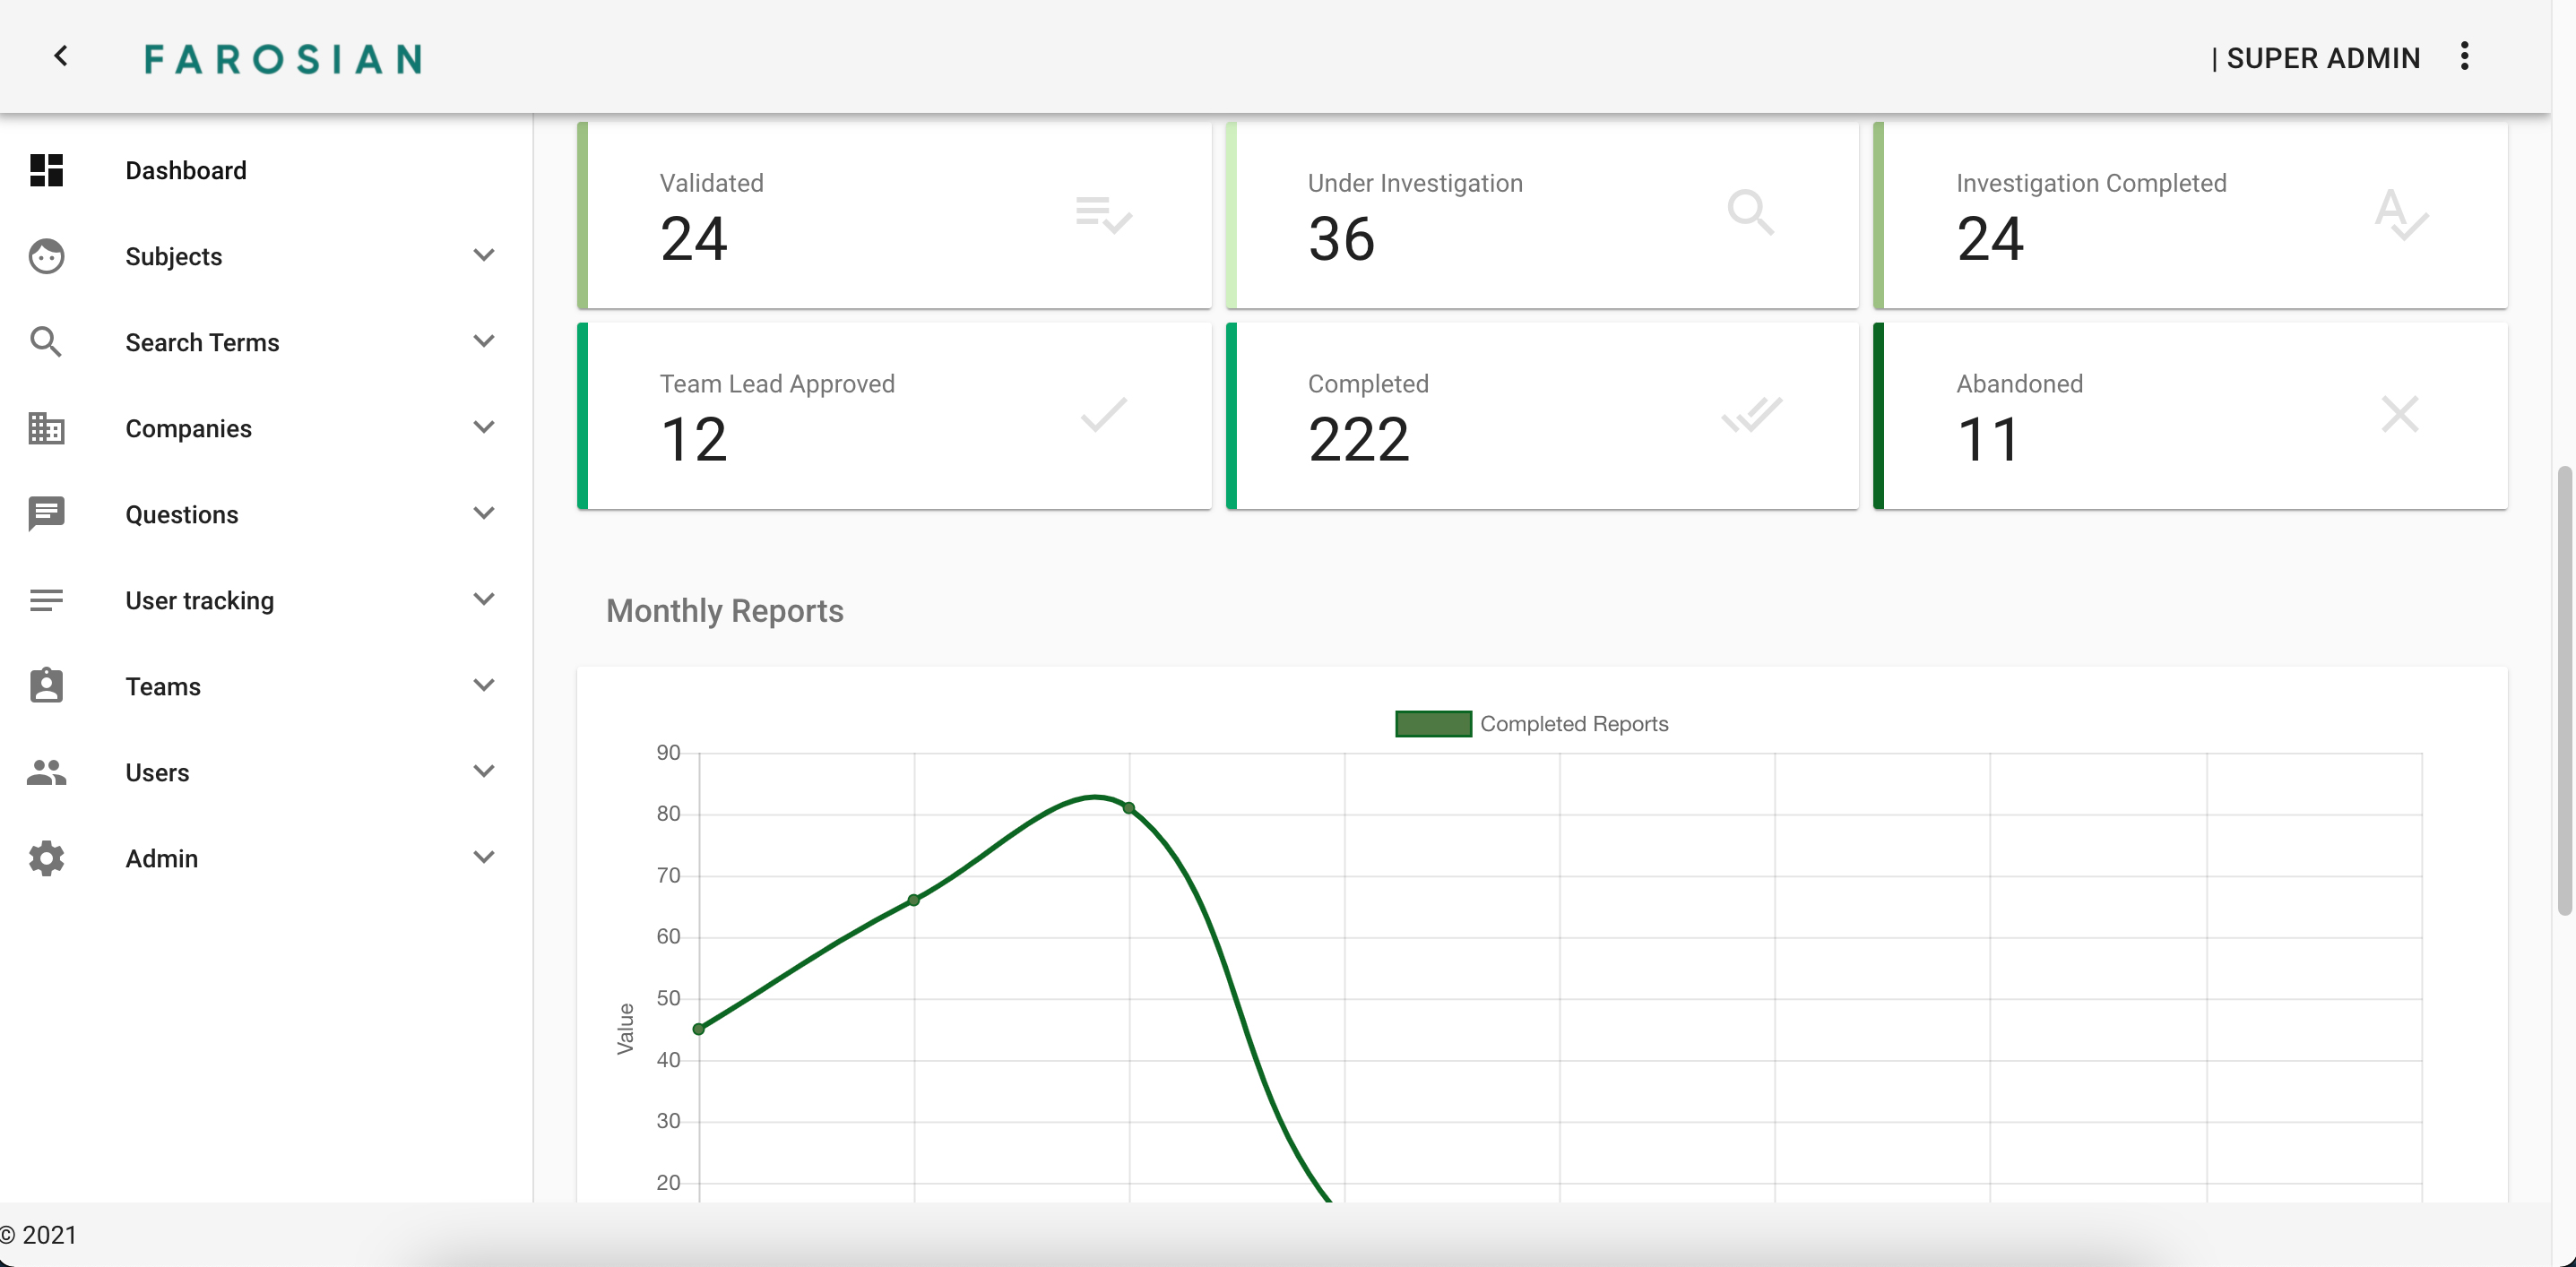Select the Dashboard grid icon
2576x1267 pixels.
46,170
